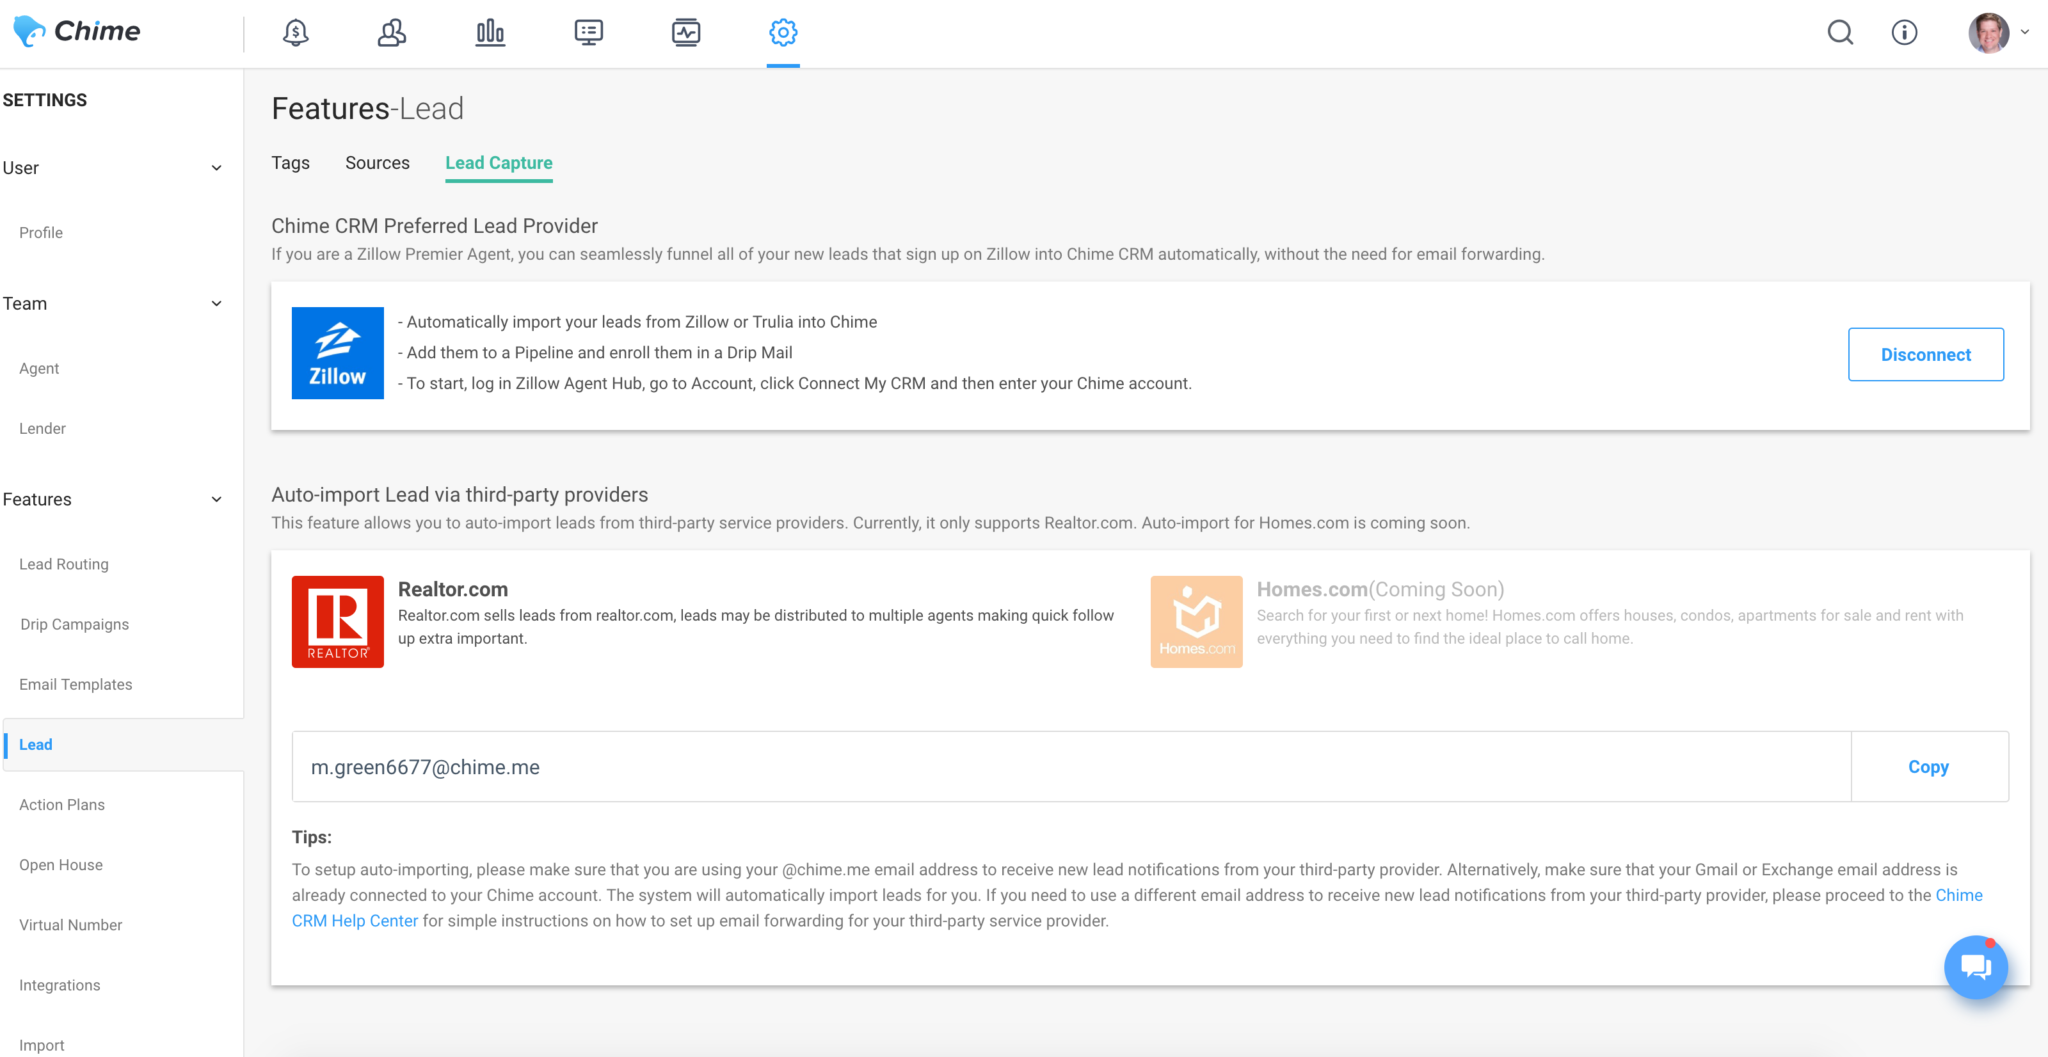This screenshot has height=1057, width=2048.
Task: Open Integrations settings
Action: (60, 985)
